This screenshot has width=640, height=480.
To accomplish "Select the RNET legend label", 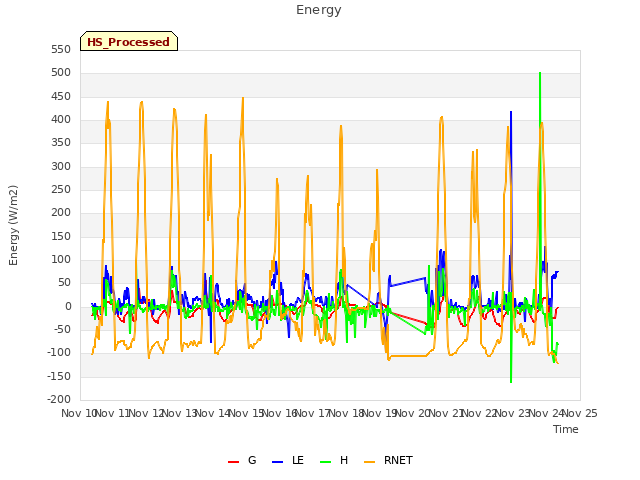I will point(398,460).
